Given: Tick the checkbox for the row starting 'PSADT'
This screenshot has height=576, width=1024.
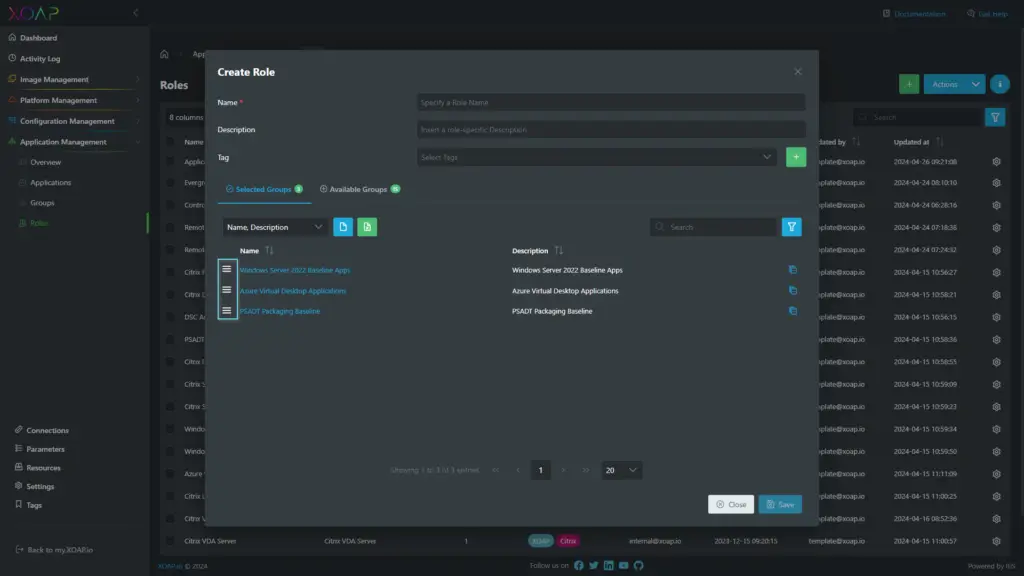Looking at the screenshot, I should tap(170, 340).
